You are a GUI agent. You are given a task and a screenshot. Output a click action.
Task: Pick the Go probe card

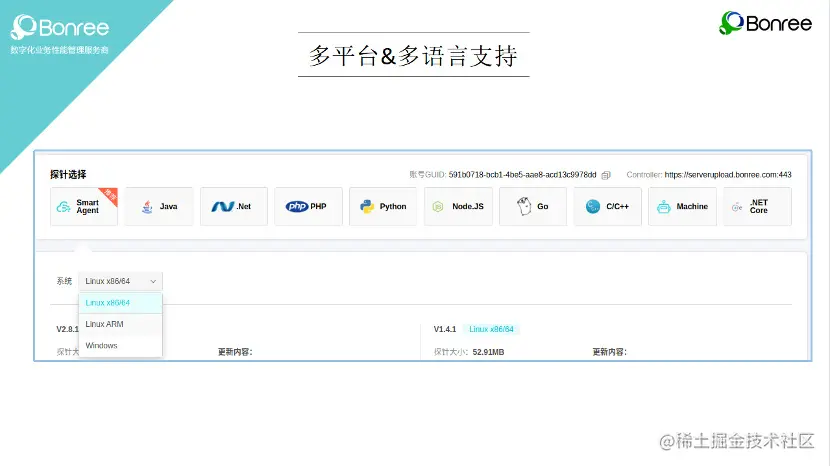pyautogui.click(x=533, y=207)
